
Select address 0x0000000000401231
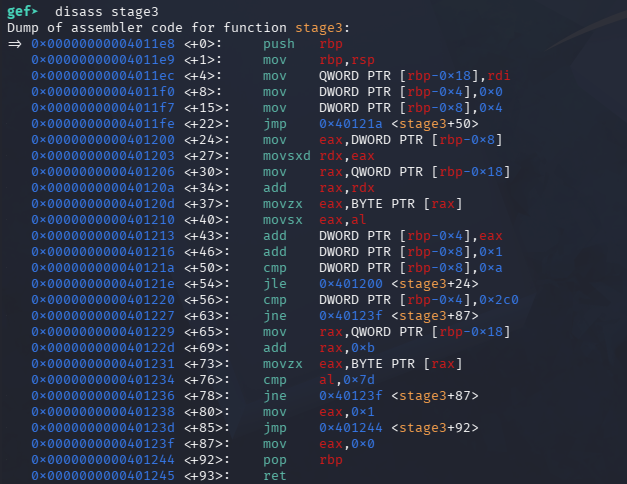pyautogui.click(x=103, y=364)
